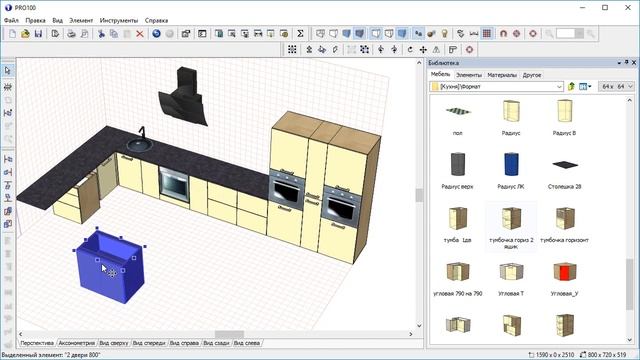Select the Столешка 28 library item
Image resolution: width=640 pixels, height=360 pixels.
[x=564, y=171]
